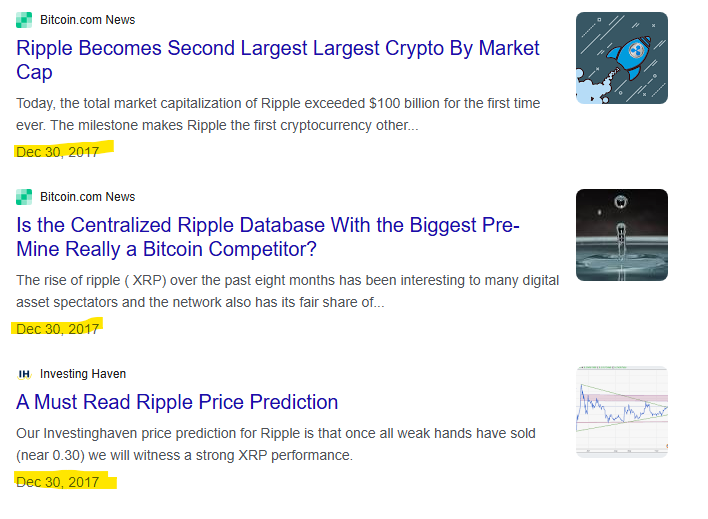
Task: Click 'Mine Really a Bitcoin Competitor?' headline line
Action: (x=167, y=249)
